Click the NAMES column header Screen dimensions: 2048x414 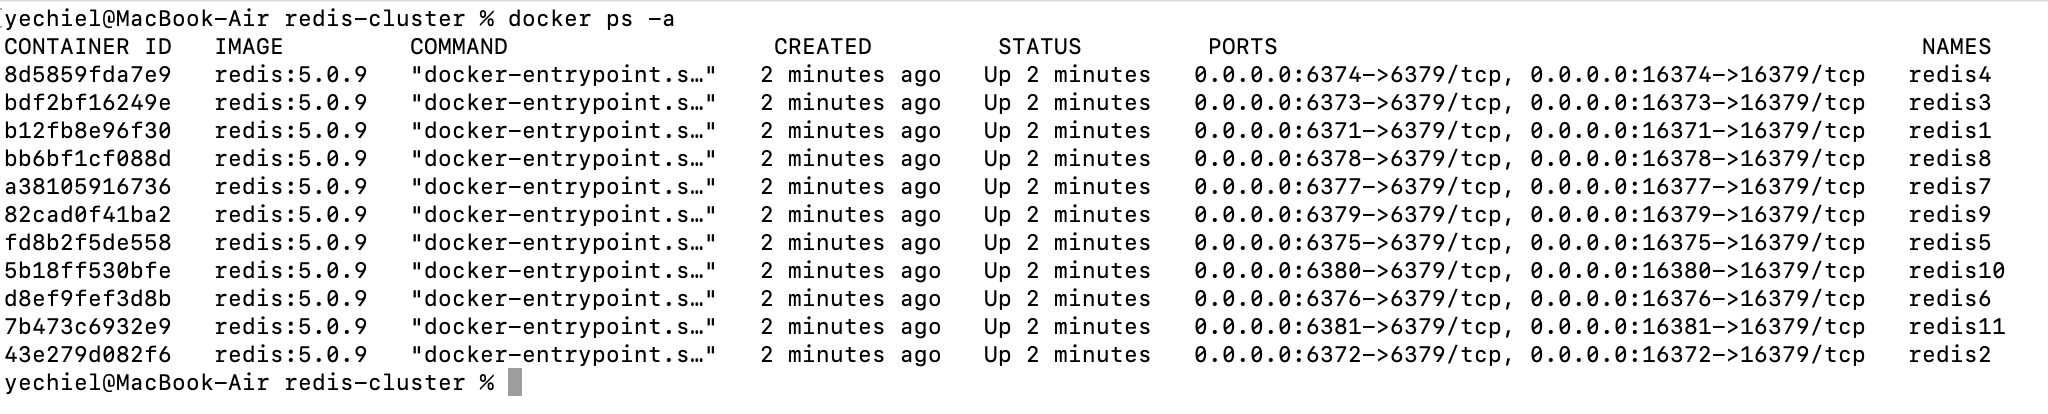pyautogui.click(x=1956, y=47)
